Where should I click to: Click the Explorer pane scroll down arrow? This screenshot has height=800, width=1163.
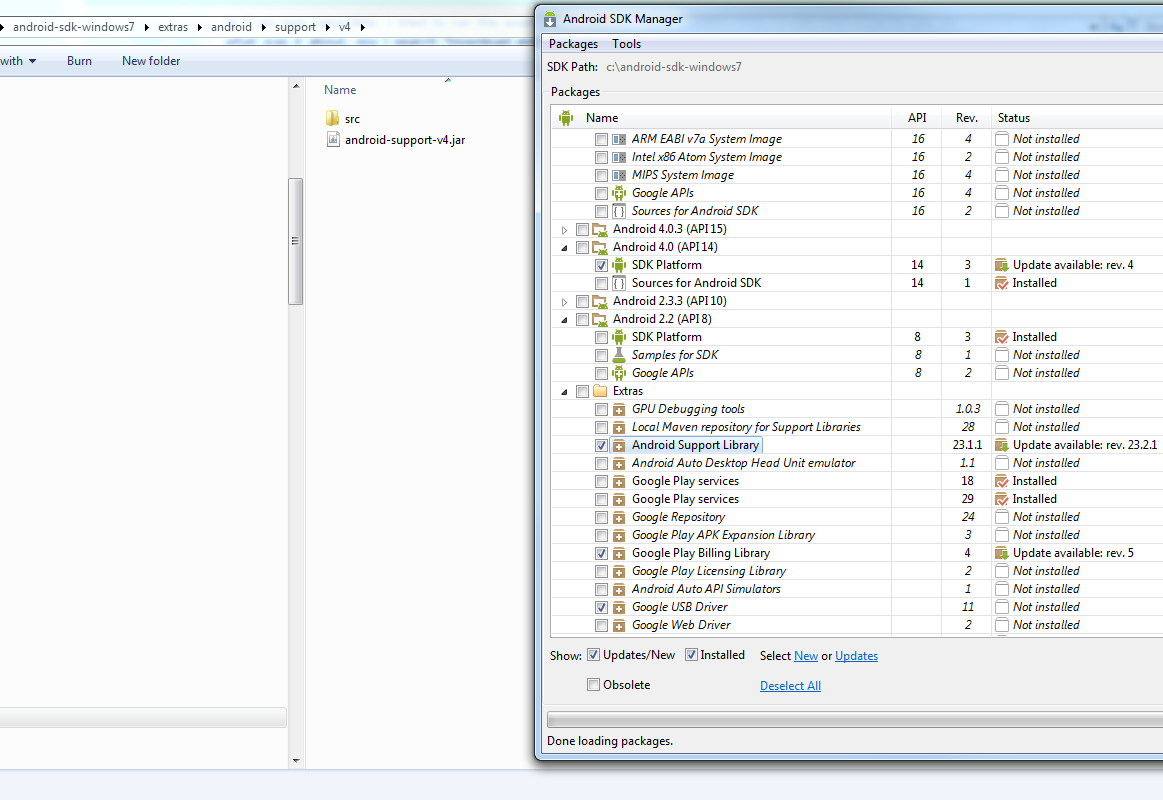click(x=296, y=761)
